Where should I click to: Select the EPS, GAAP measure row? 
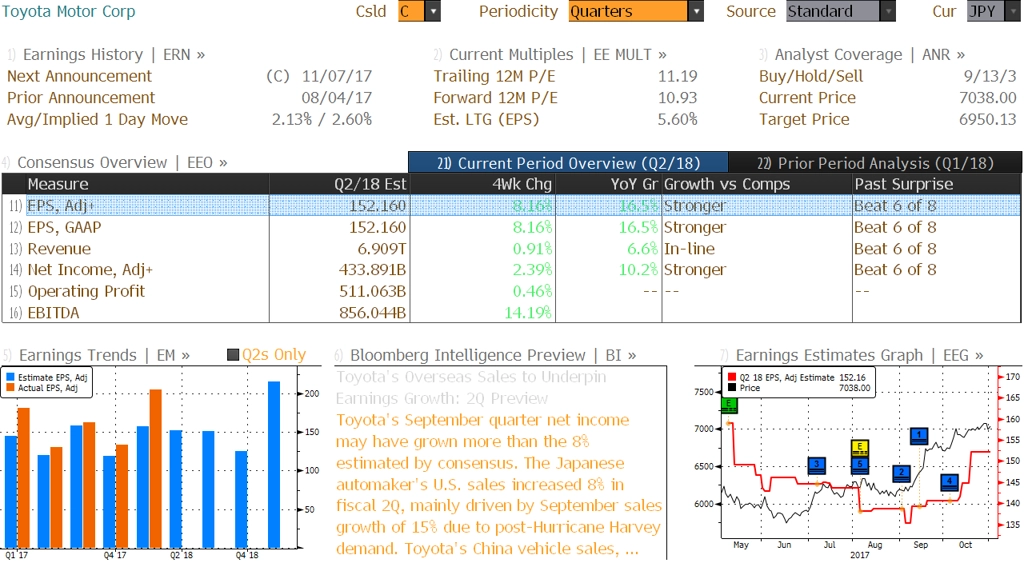coord(511,227)
